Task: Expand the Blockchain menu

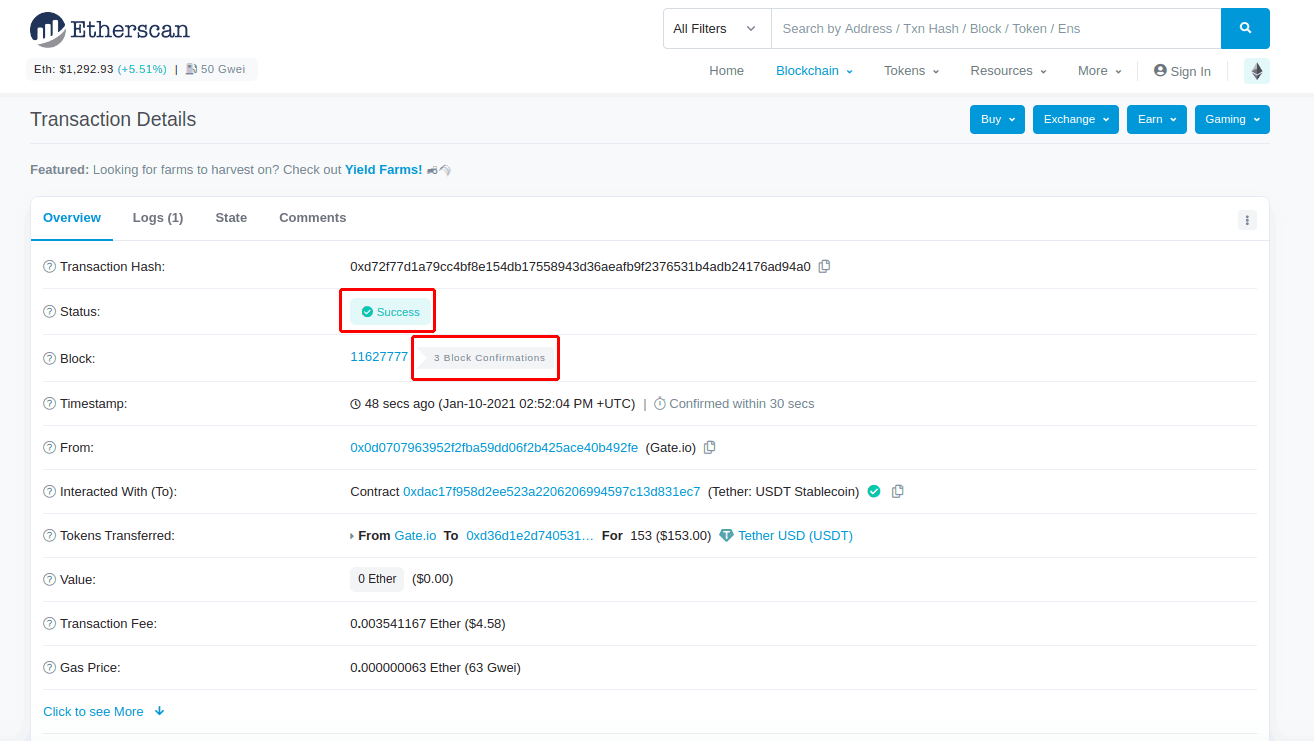Action: [814, 71]
